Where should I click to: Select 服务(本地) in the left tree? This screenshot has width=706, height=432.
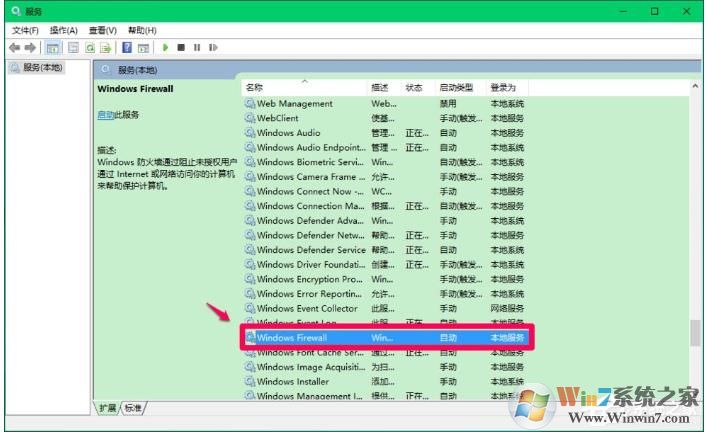tap(42, 68)
